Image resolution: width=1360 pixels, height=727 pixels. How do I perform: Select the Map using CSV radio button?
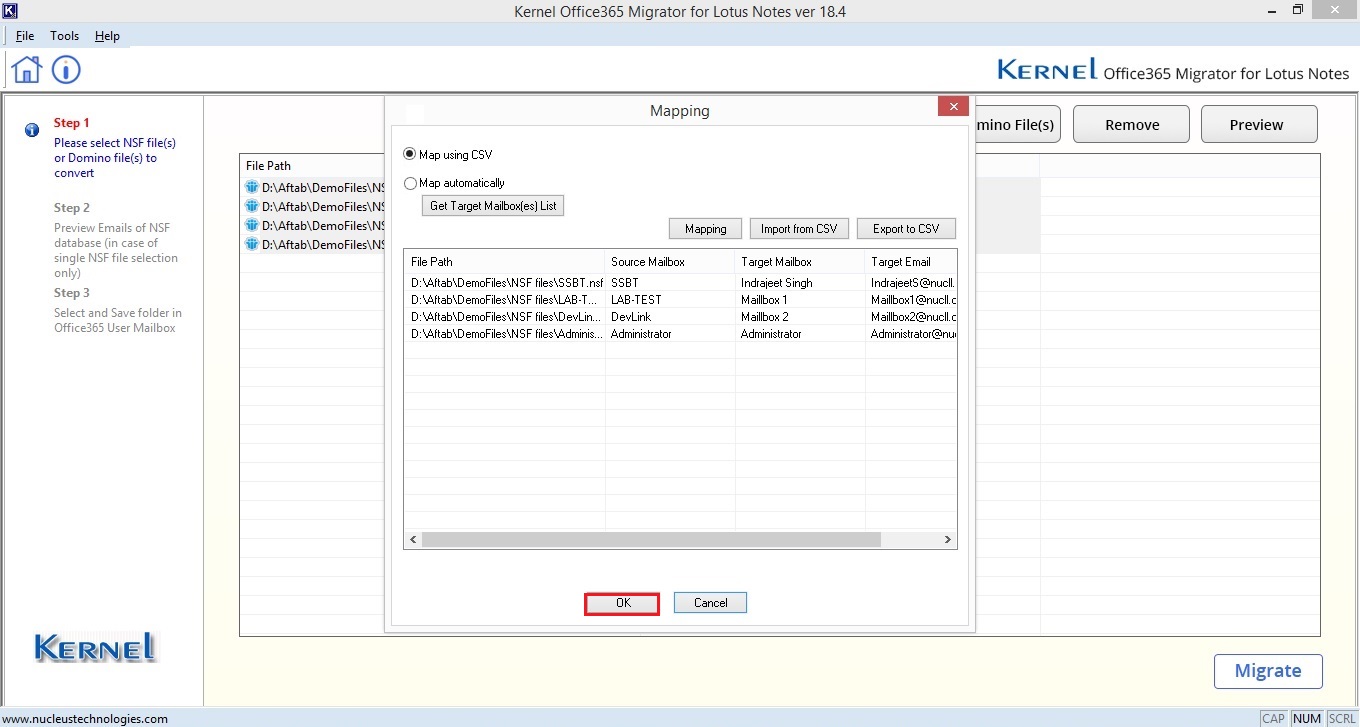tap(410, 155)
